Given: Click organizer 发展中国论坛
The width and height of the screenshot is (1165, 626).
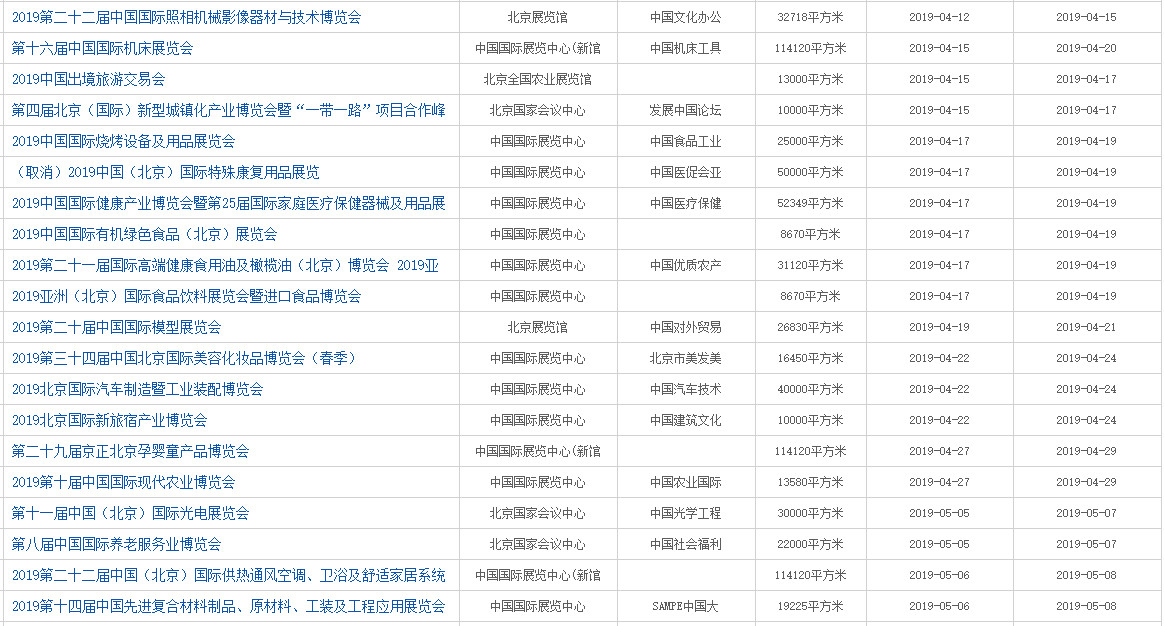Looking at the screenshot, I should coord(685,111).
